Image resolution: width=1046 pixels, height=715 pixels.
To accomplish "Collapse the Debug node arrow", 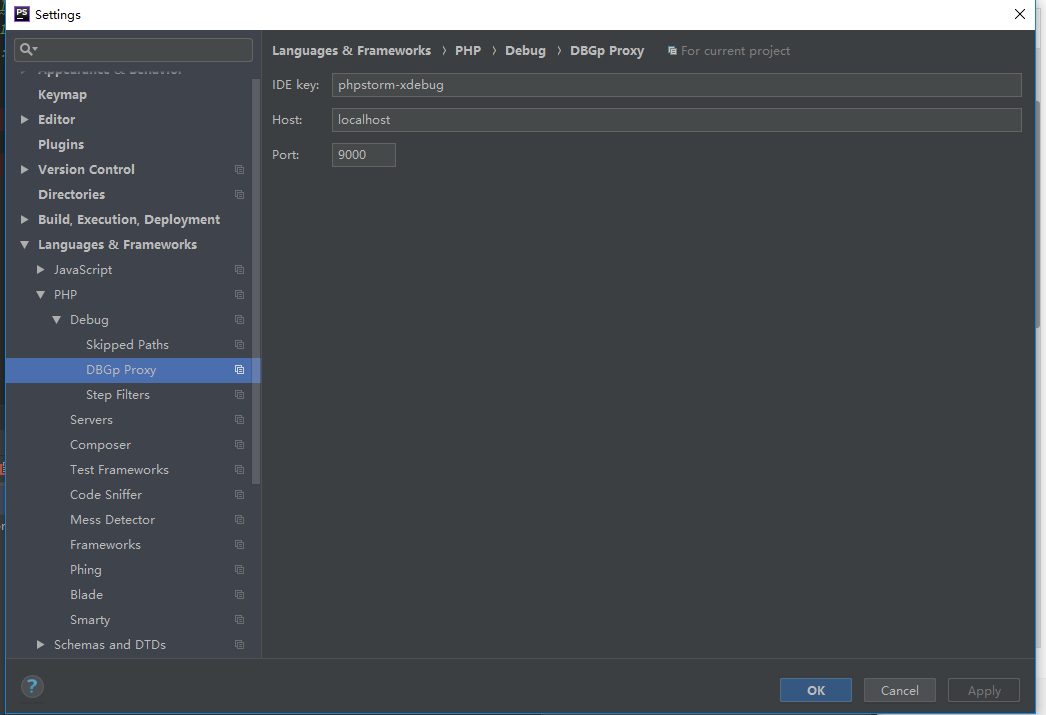I will (57, 319).
